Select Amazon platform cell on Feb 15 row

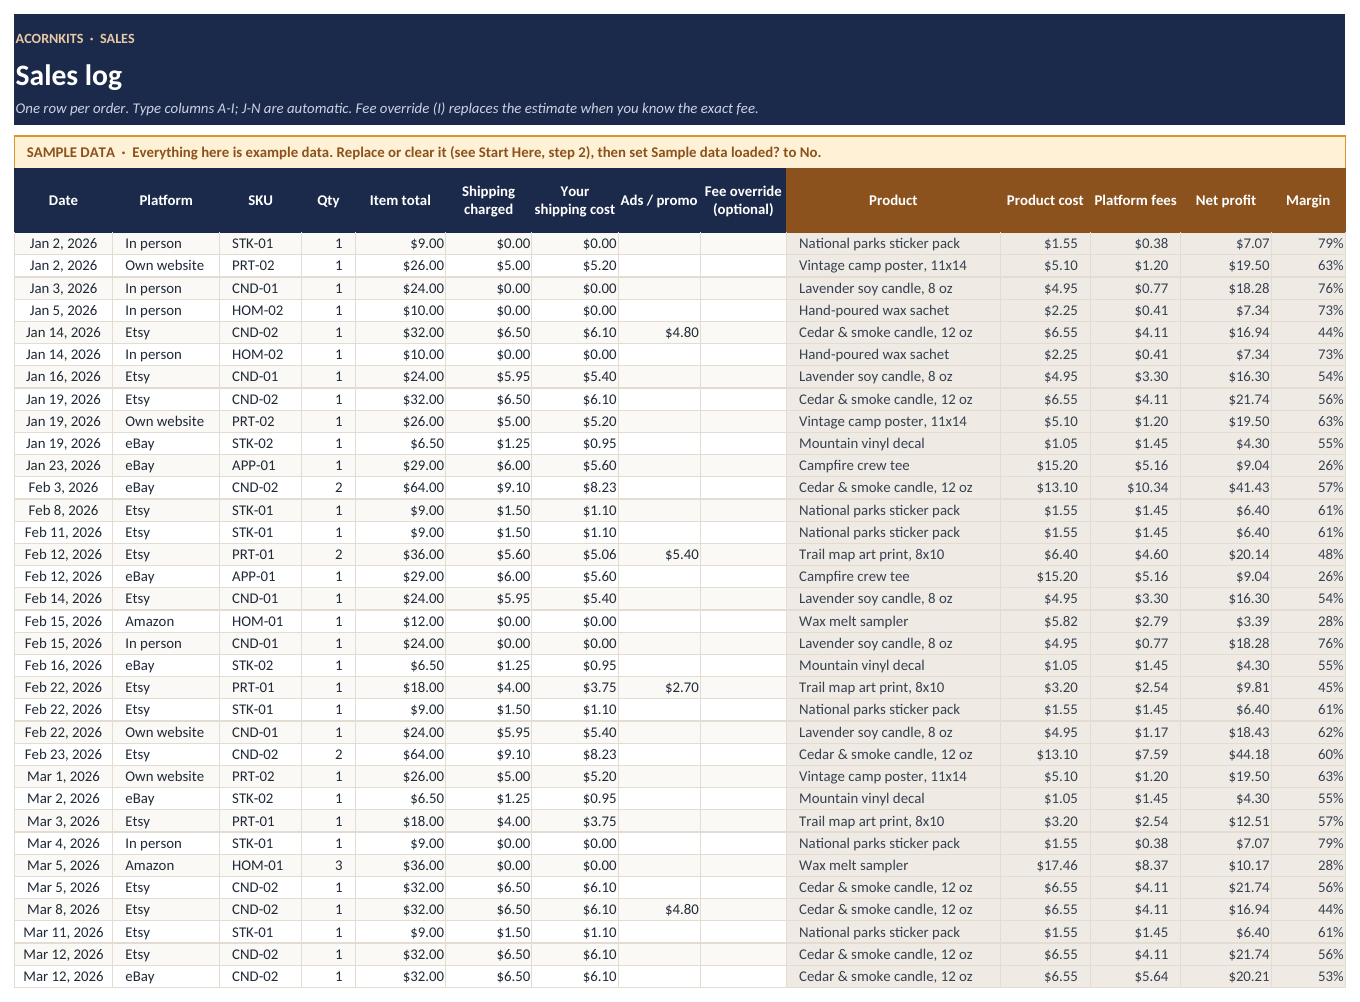pyautogui.click(x=166, y=621)
